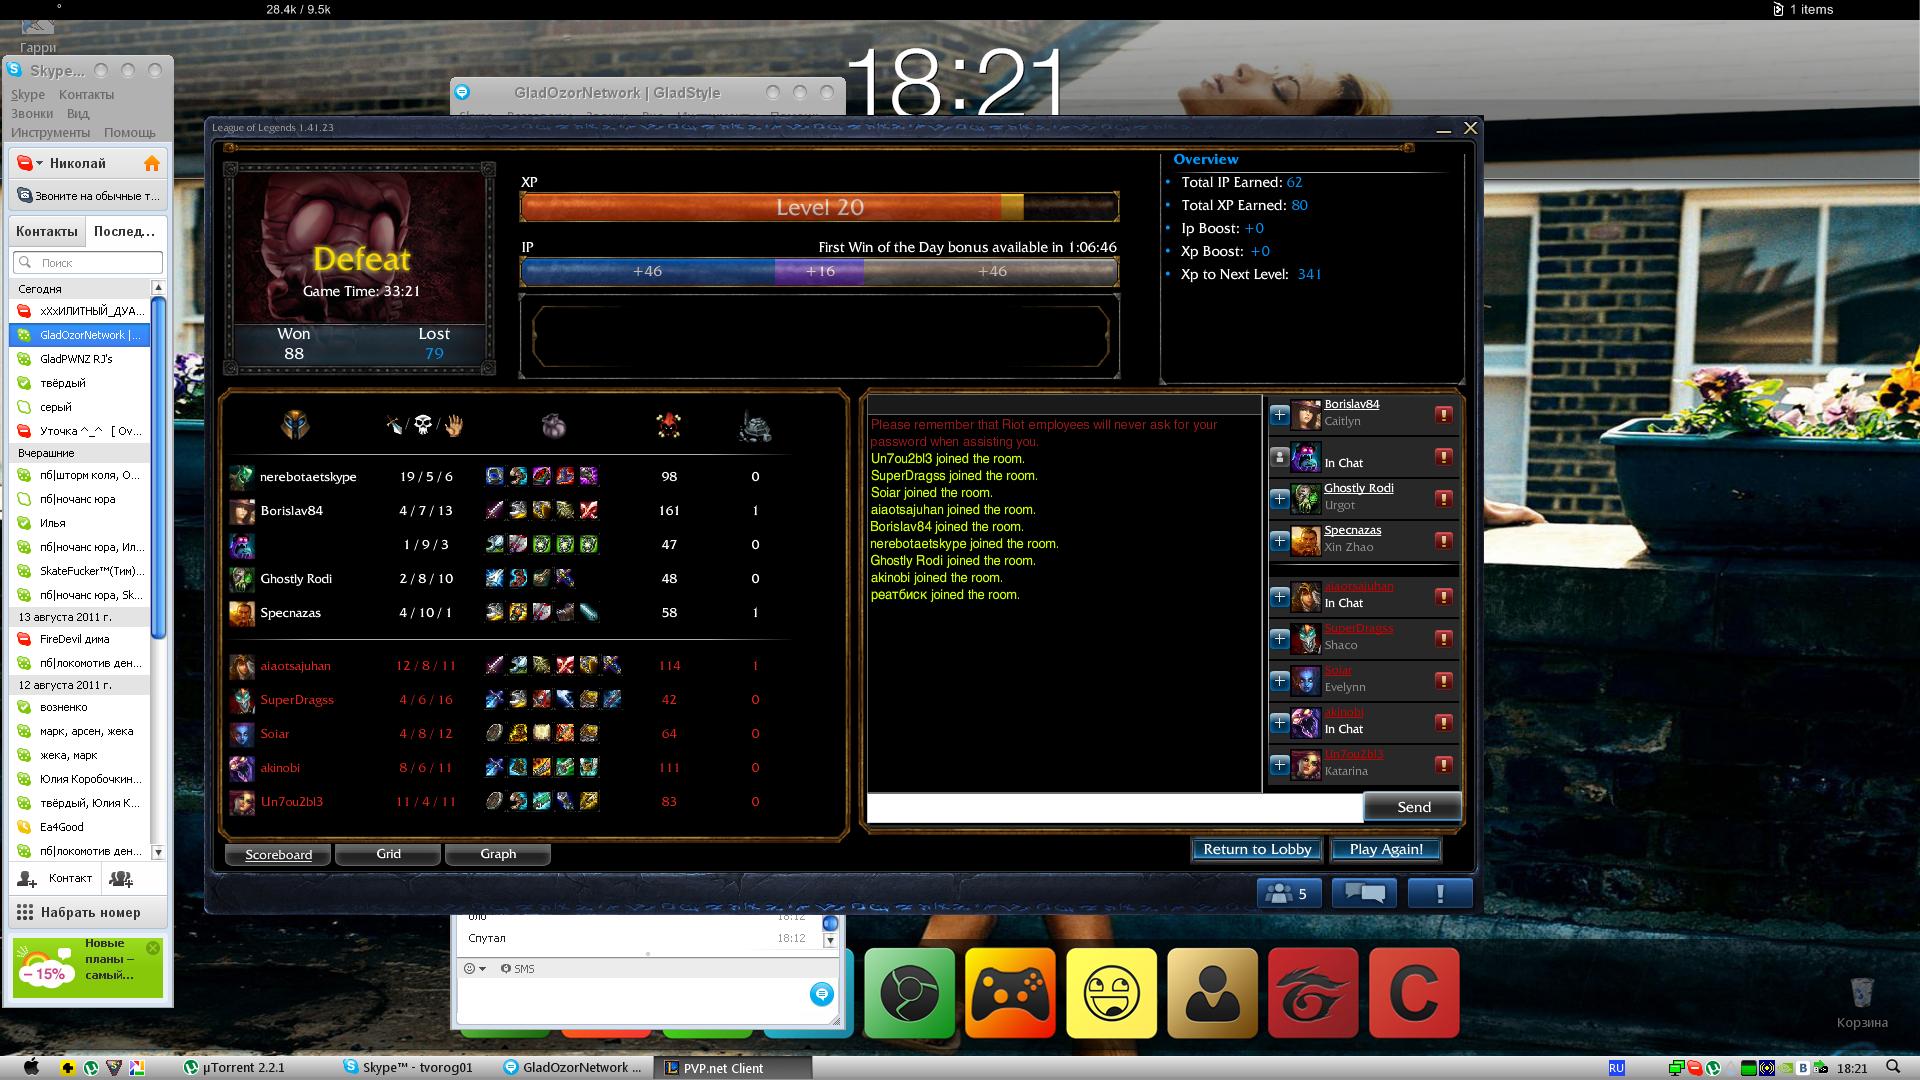Open the emoticon dropdown in chat window
Screen dimensions: 1920x1080
click(x=475, y=968)
